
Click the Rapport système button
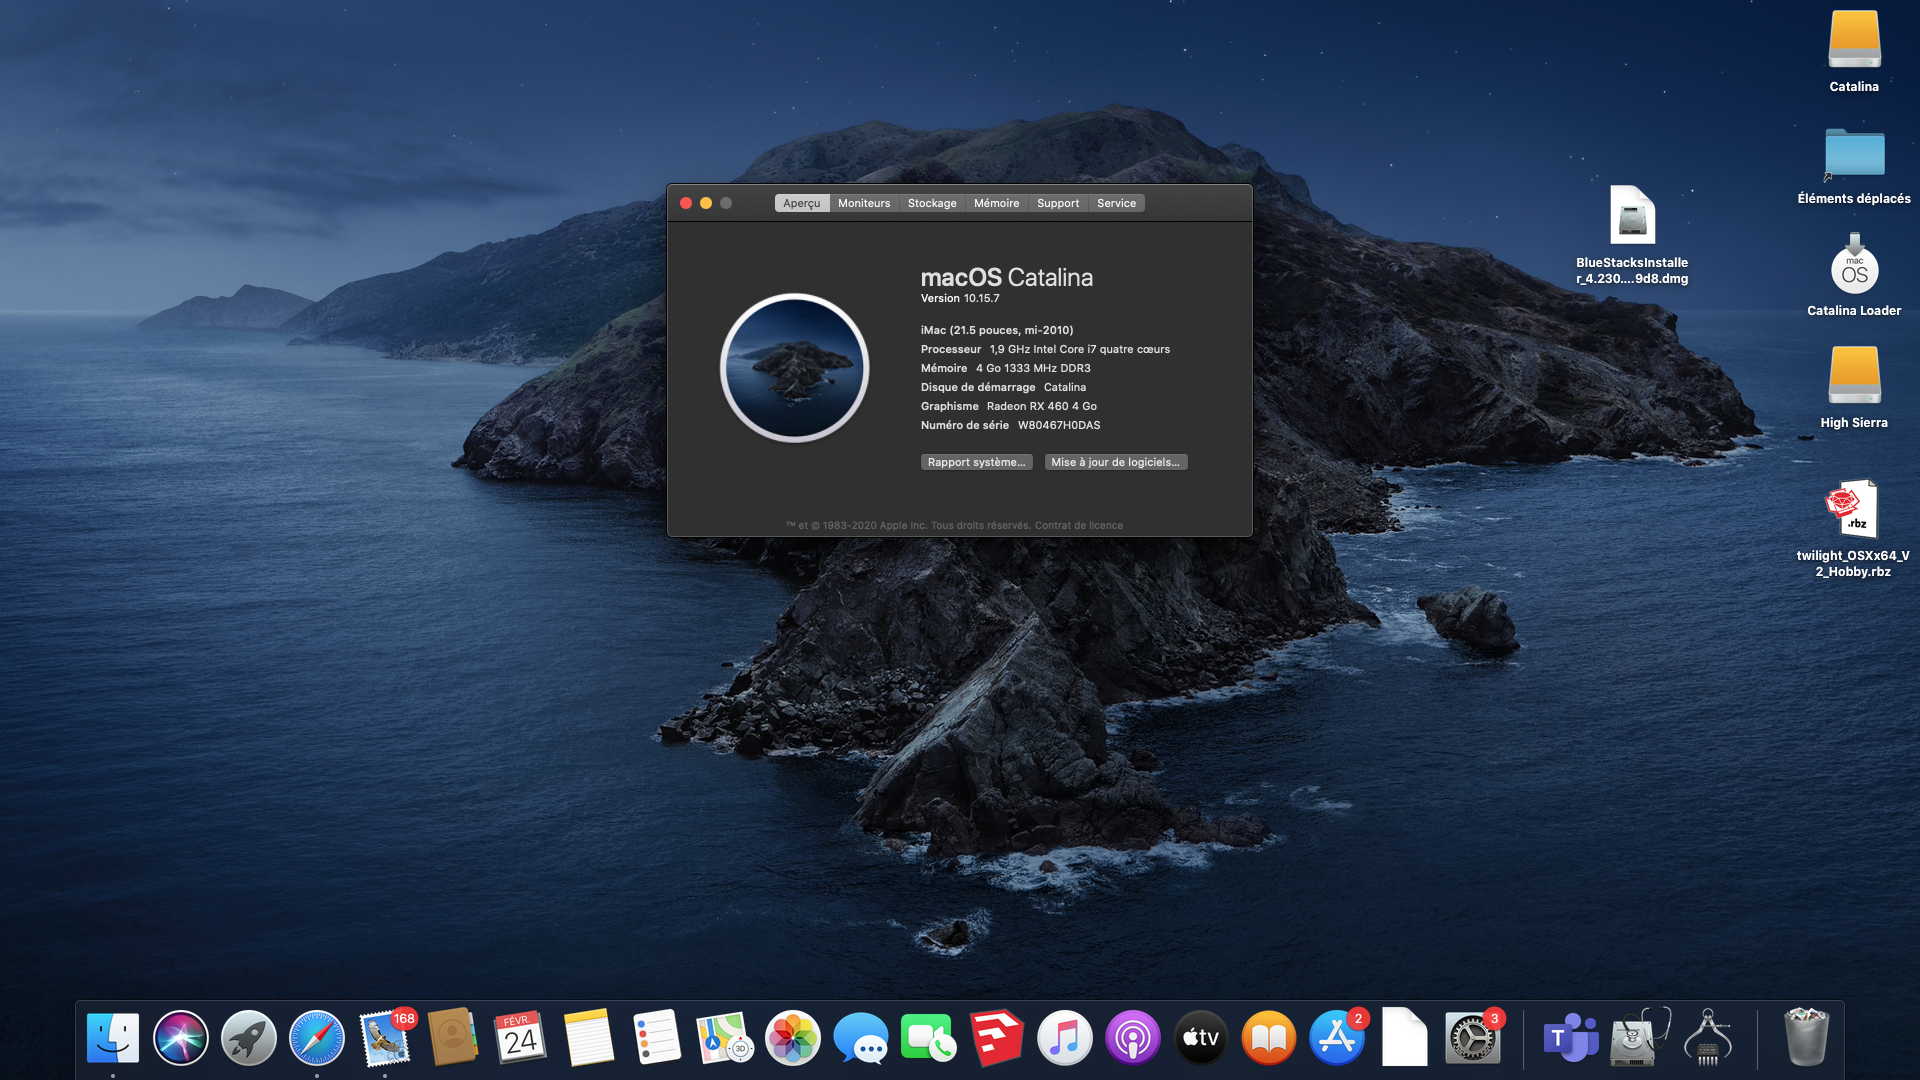pos(976,462)
